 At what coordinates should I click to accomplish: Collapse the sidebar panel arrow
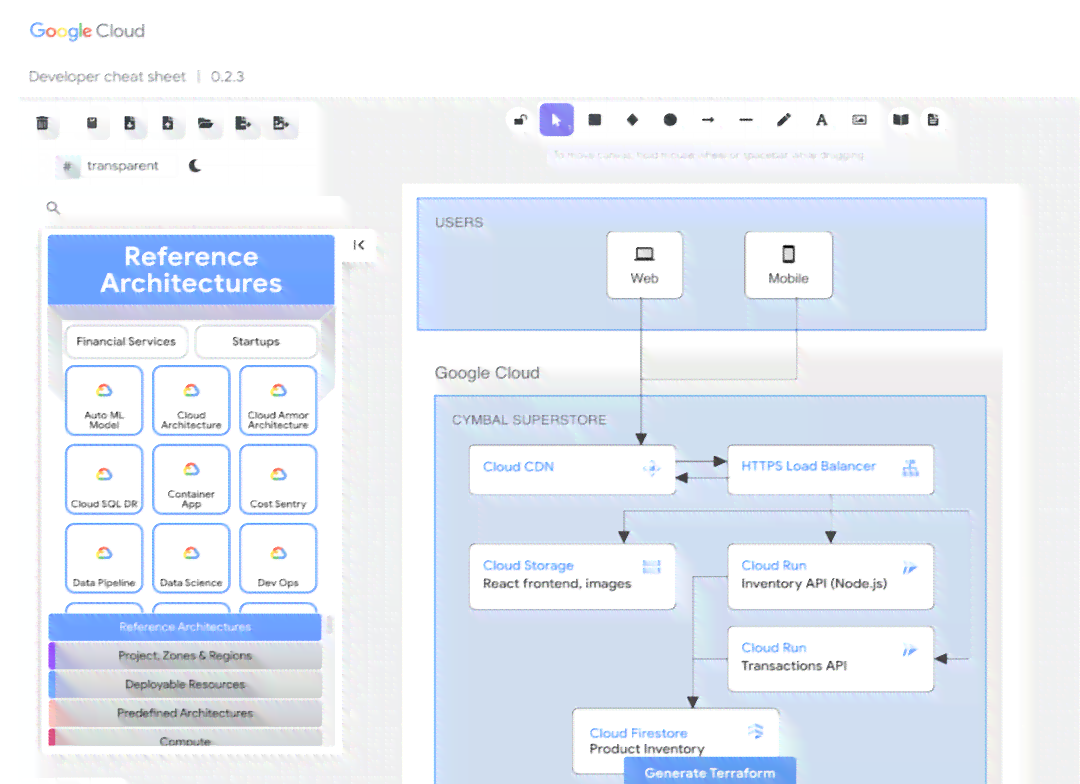(x=359, y=245)
